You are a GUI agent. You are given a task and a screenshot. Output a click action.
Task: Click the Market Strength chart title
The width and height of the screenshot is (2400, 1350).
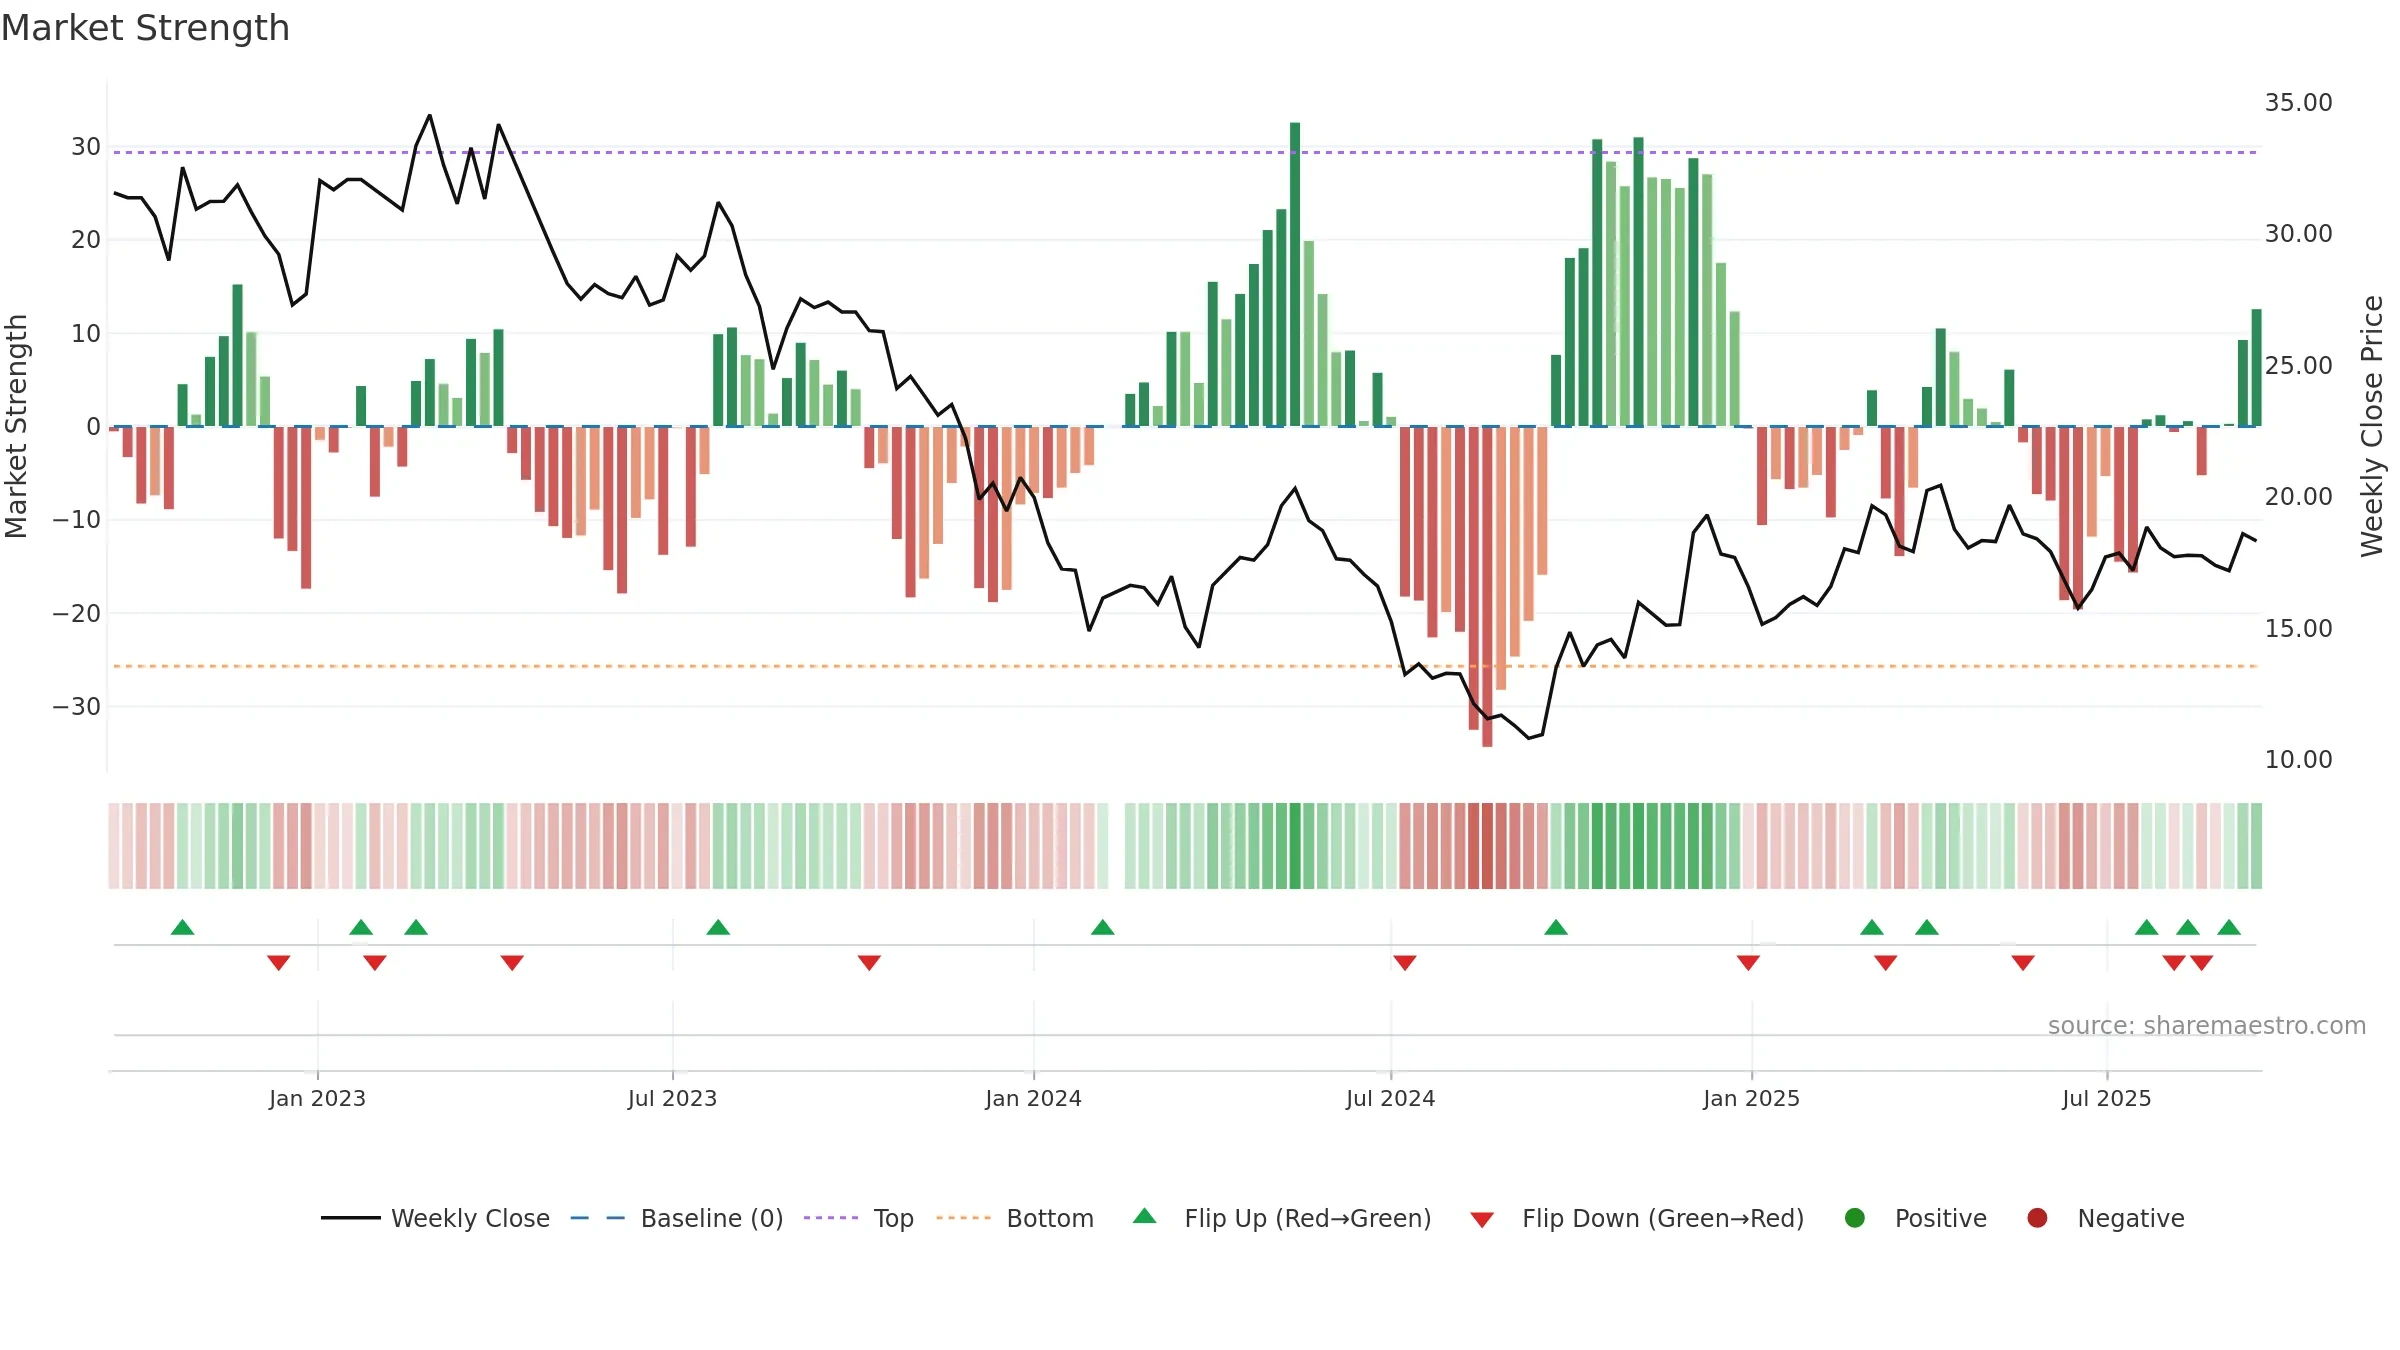(x=145, y=28)
